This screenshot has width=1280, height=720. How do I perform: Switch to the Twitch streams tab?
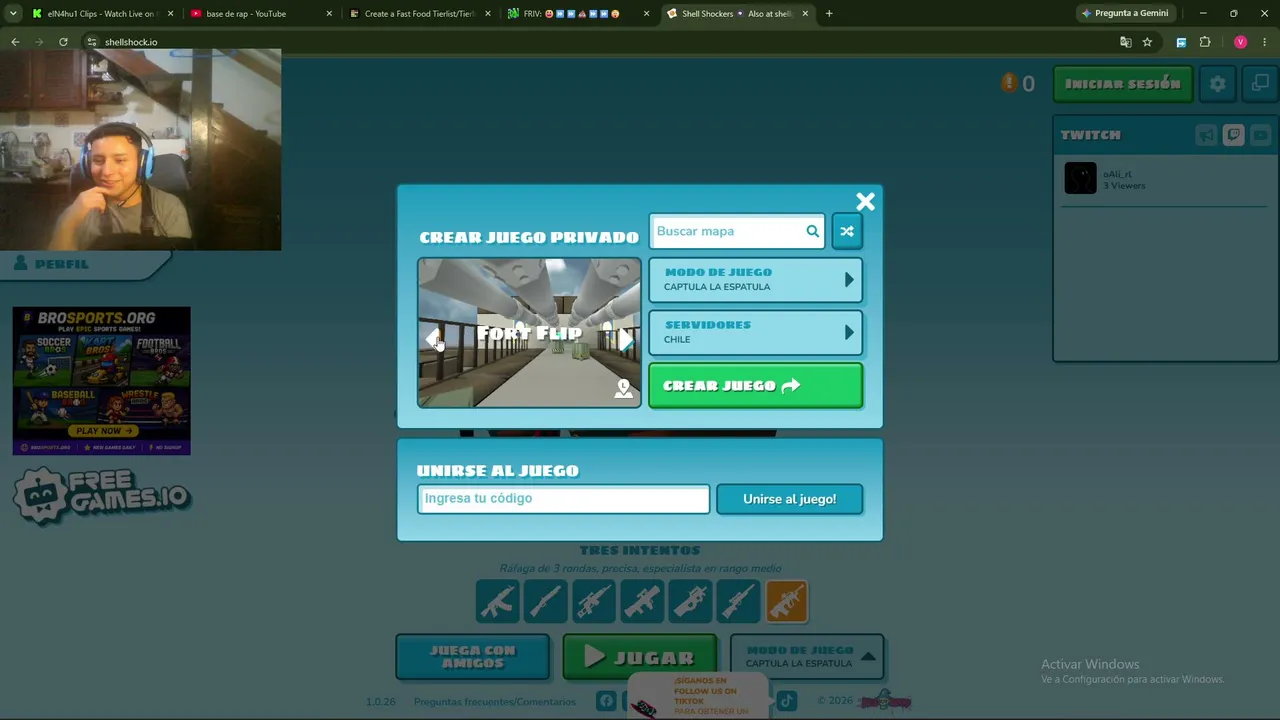1233,135
